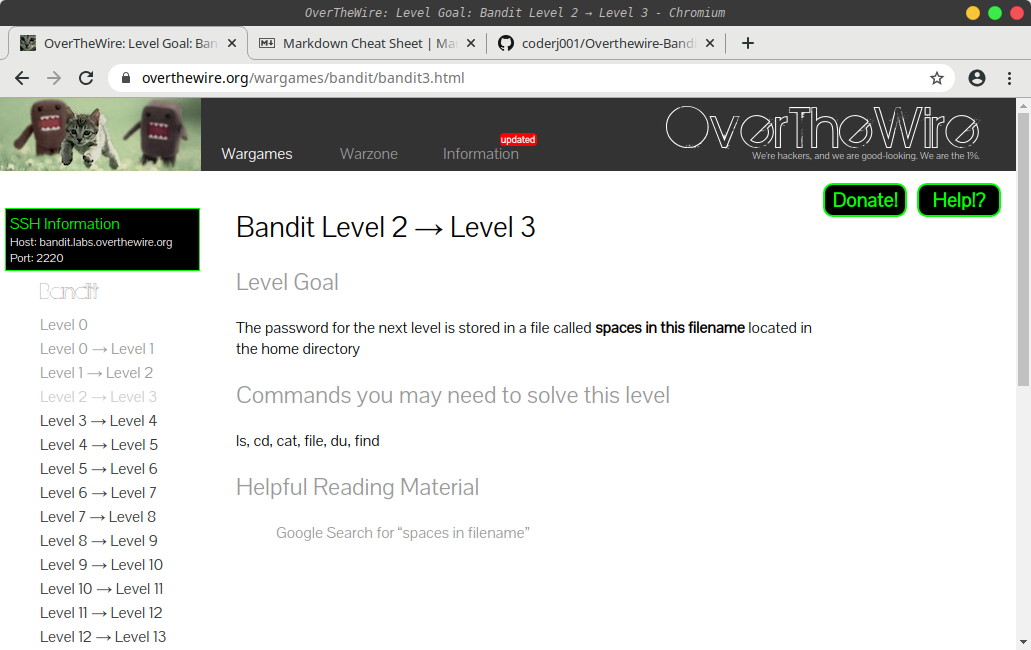
Task: Open Level 12 → Level 13 link
Action: point(103,637)
